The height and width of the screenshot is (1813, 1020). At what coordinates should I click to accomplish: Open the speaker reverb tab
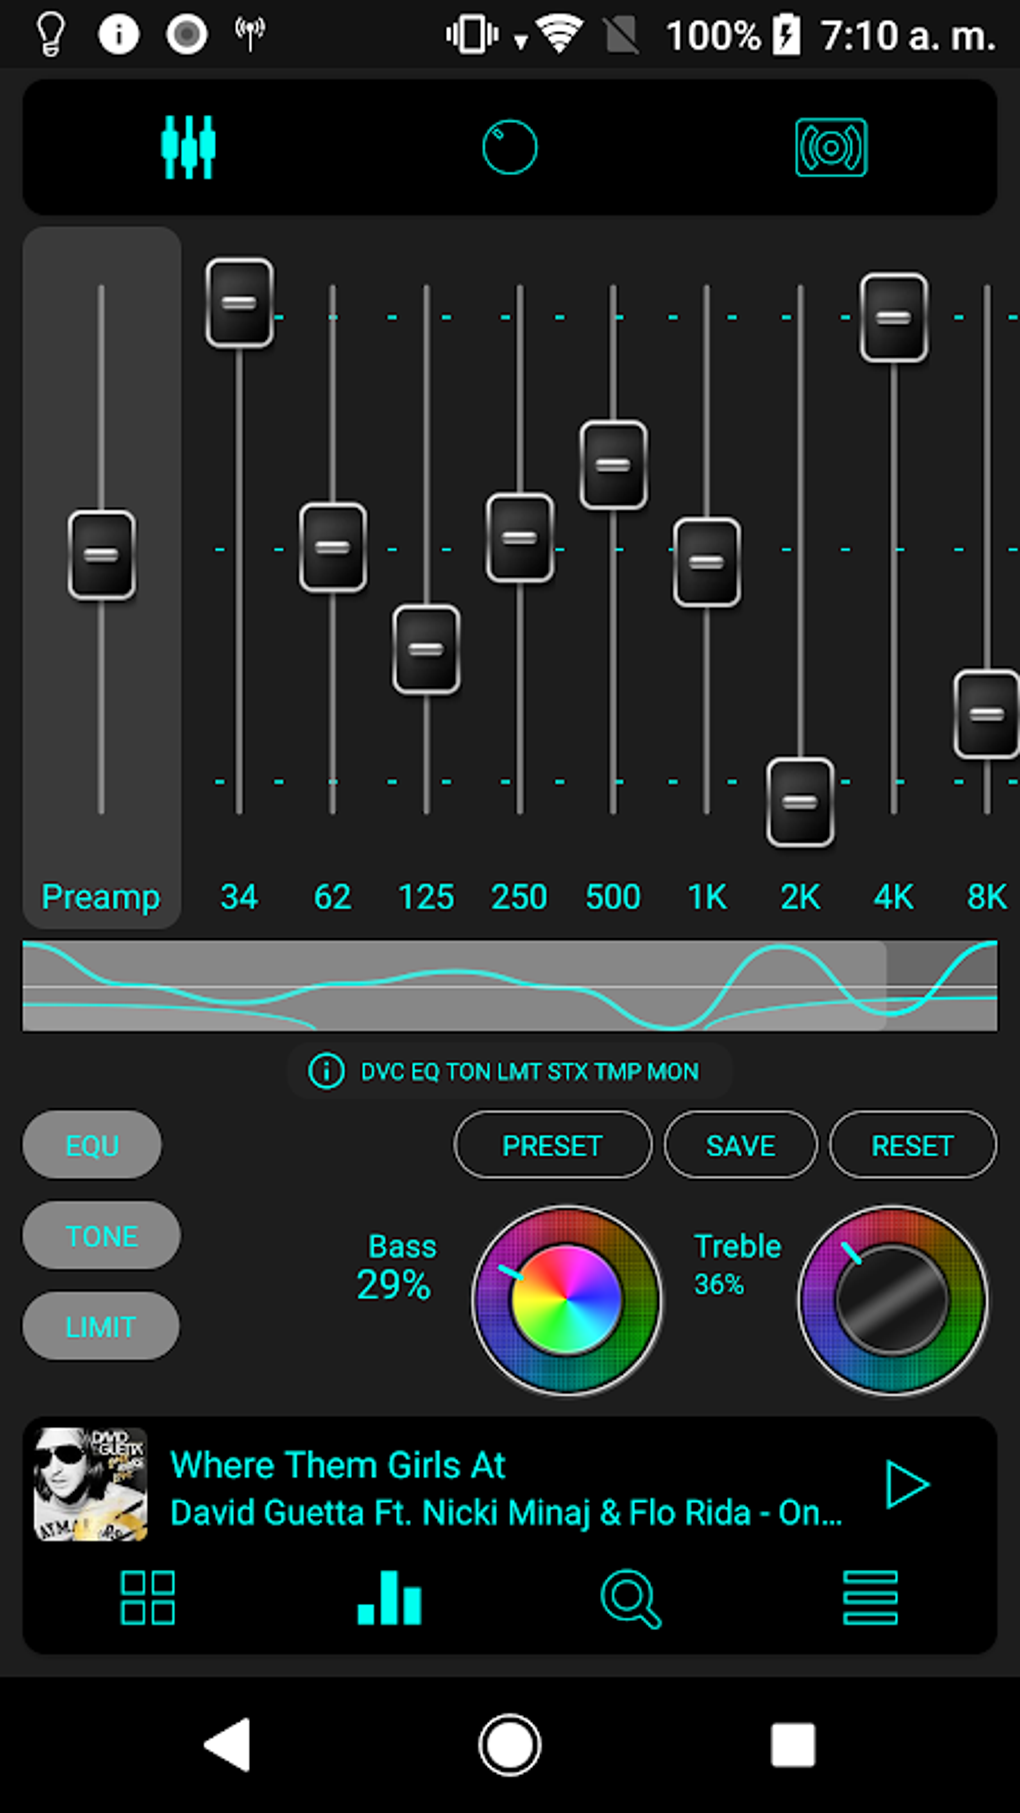pyautogui.click(x=831, y=147)
